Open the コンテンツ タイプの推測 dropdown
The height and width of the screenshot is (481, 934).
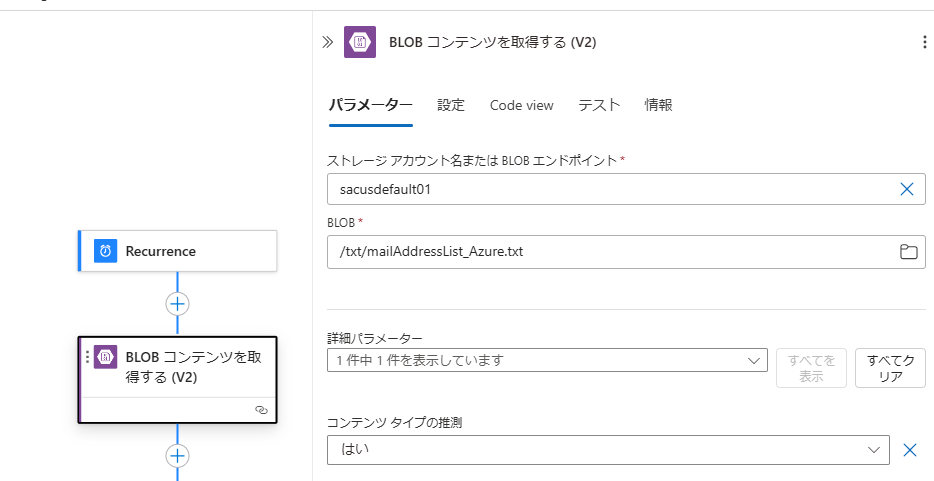point(608,450)
